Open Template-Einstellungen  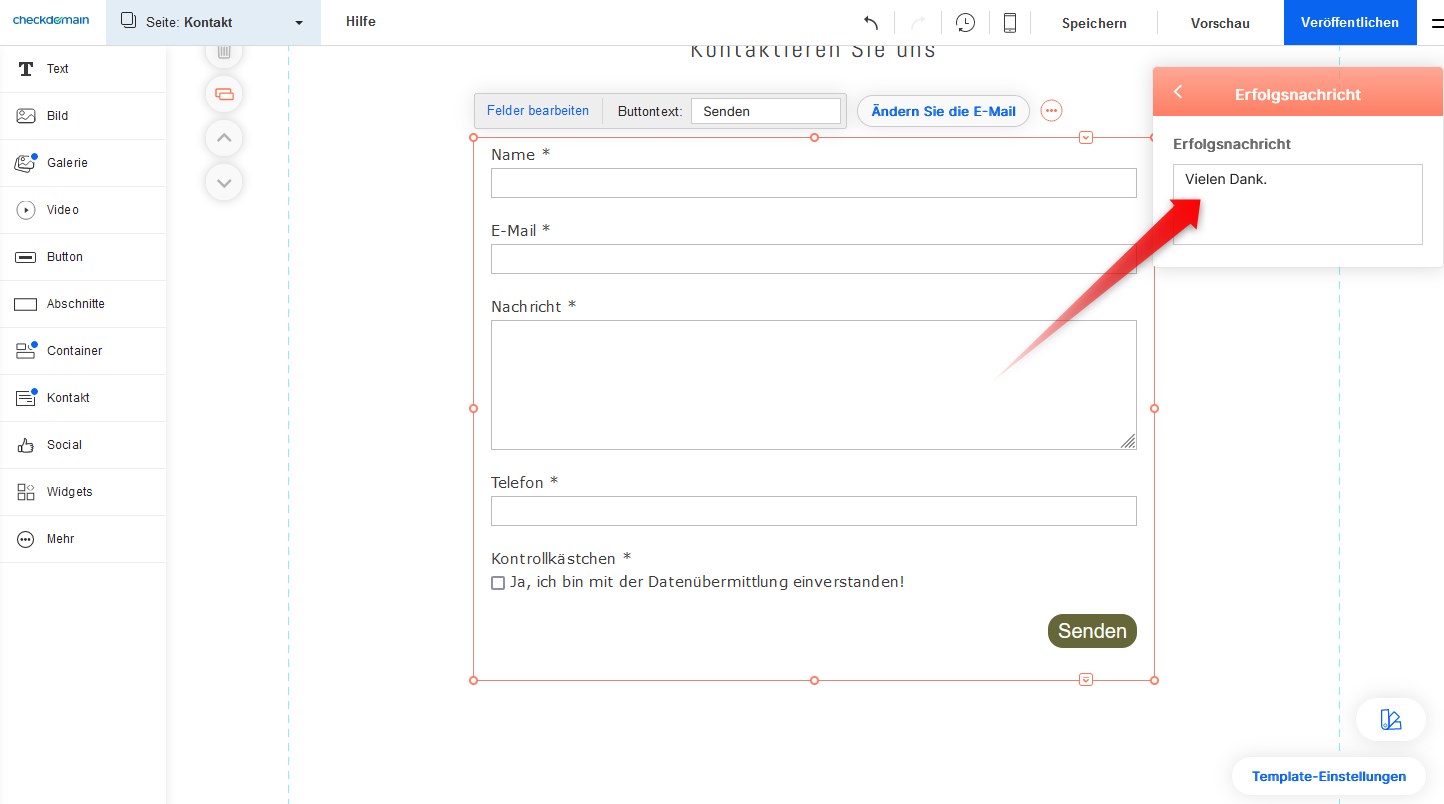tap(1328, 776)
